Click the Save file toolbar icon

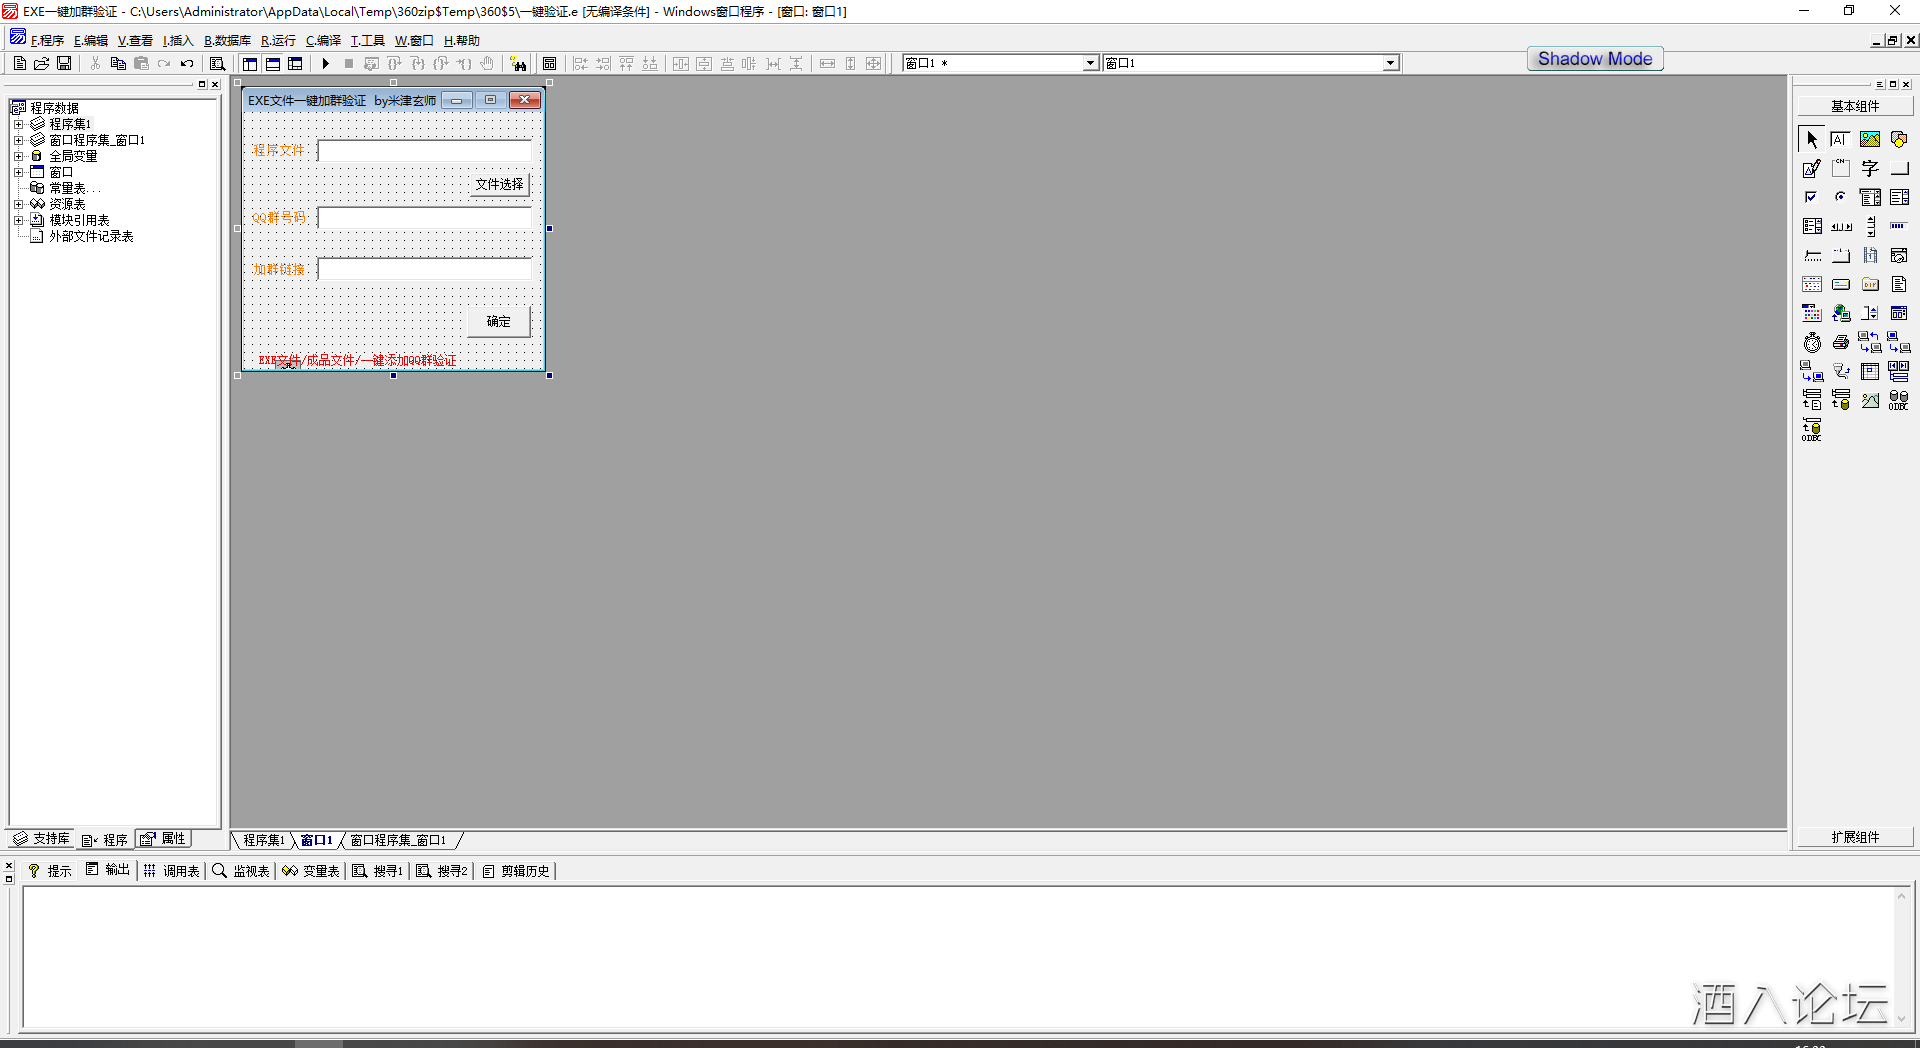64,64
